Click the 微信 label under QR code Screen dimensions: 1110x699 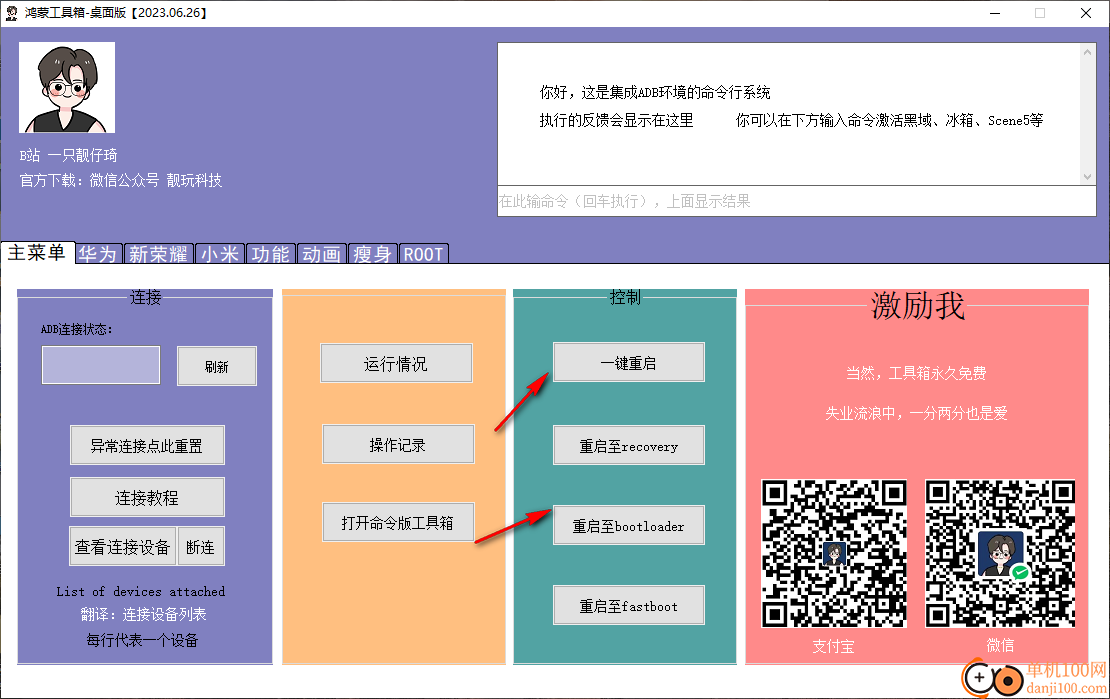1000,644
